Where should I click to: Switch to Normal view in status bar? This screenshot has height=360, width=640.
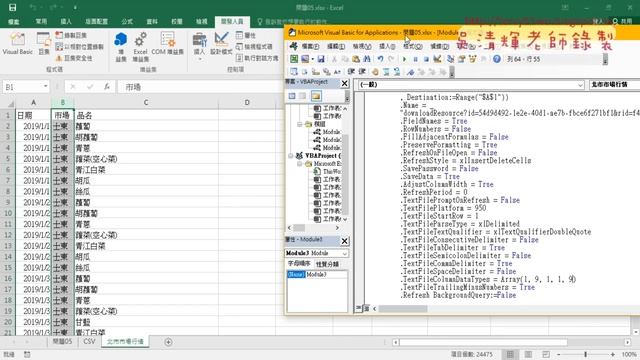coord(510,354)
